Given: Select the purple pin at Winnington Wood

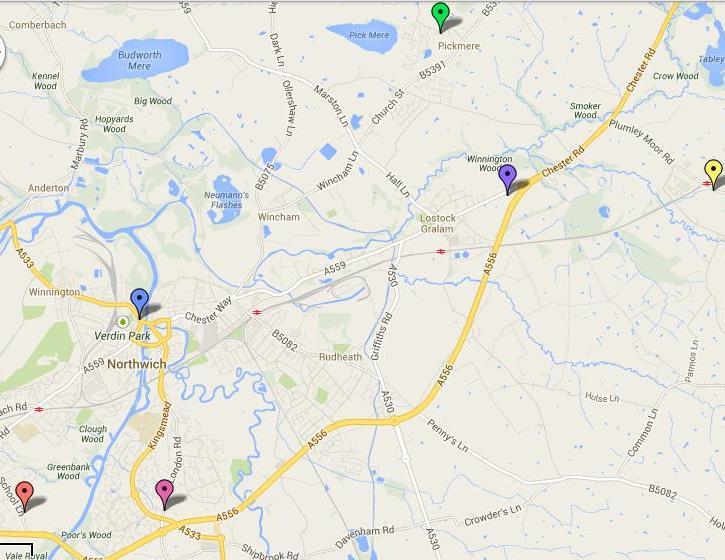Looking at the screenshot, I should pyautogui.click(x=508, y=178).
